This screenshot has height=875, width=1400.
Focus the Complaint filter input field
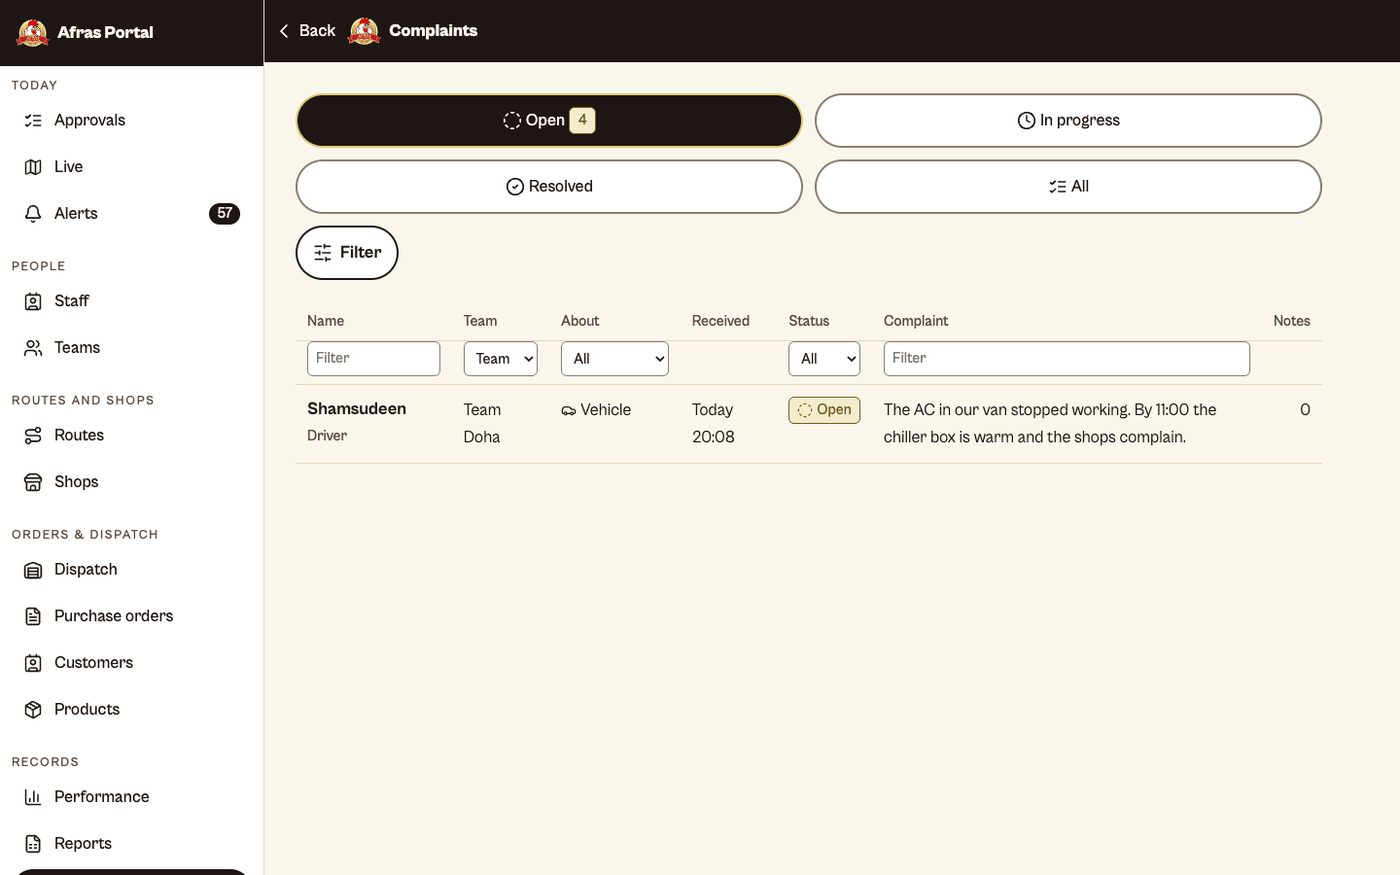(1066, 359)
